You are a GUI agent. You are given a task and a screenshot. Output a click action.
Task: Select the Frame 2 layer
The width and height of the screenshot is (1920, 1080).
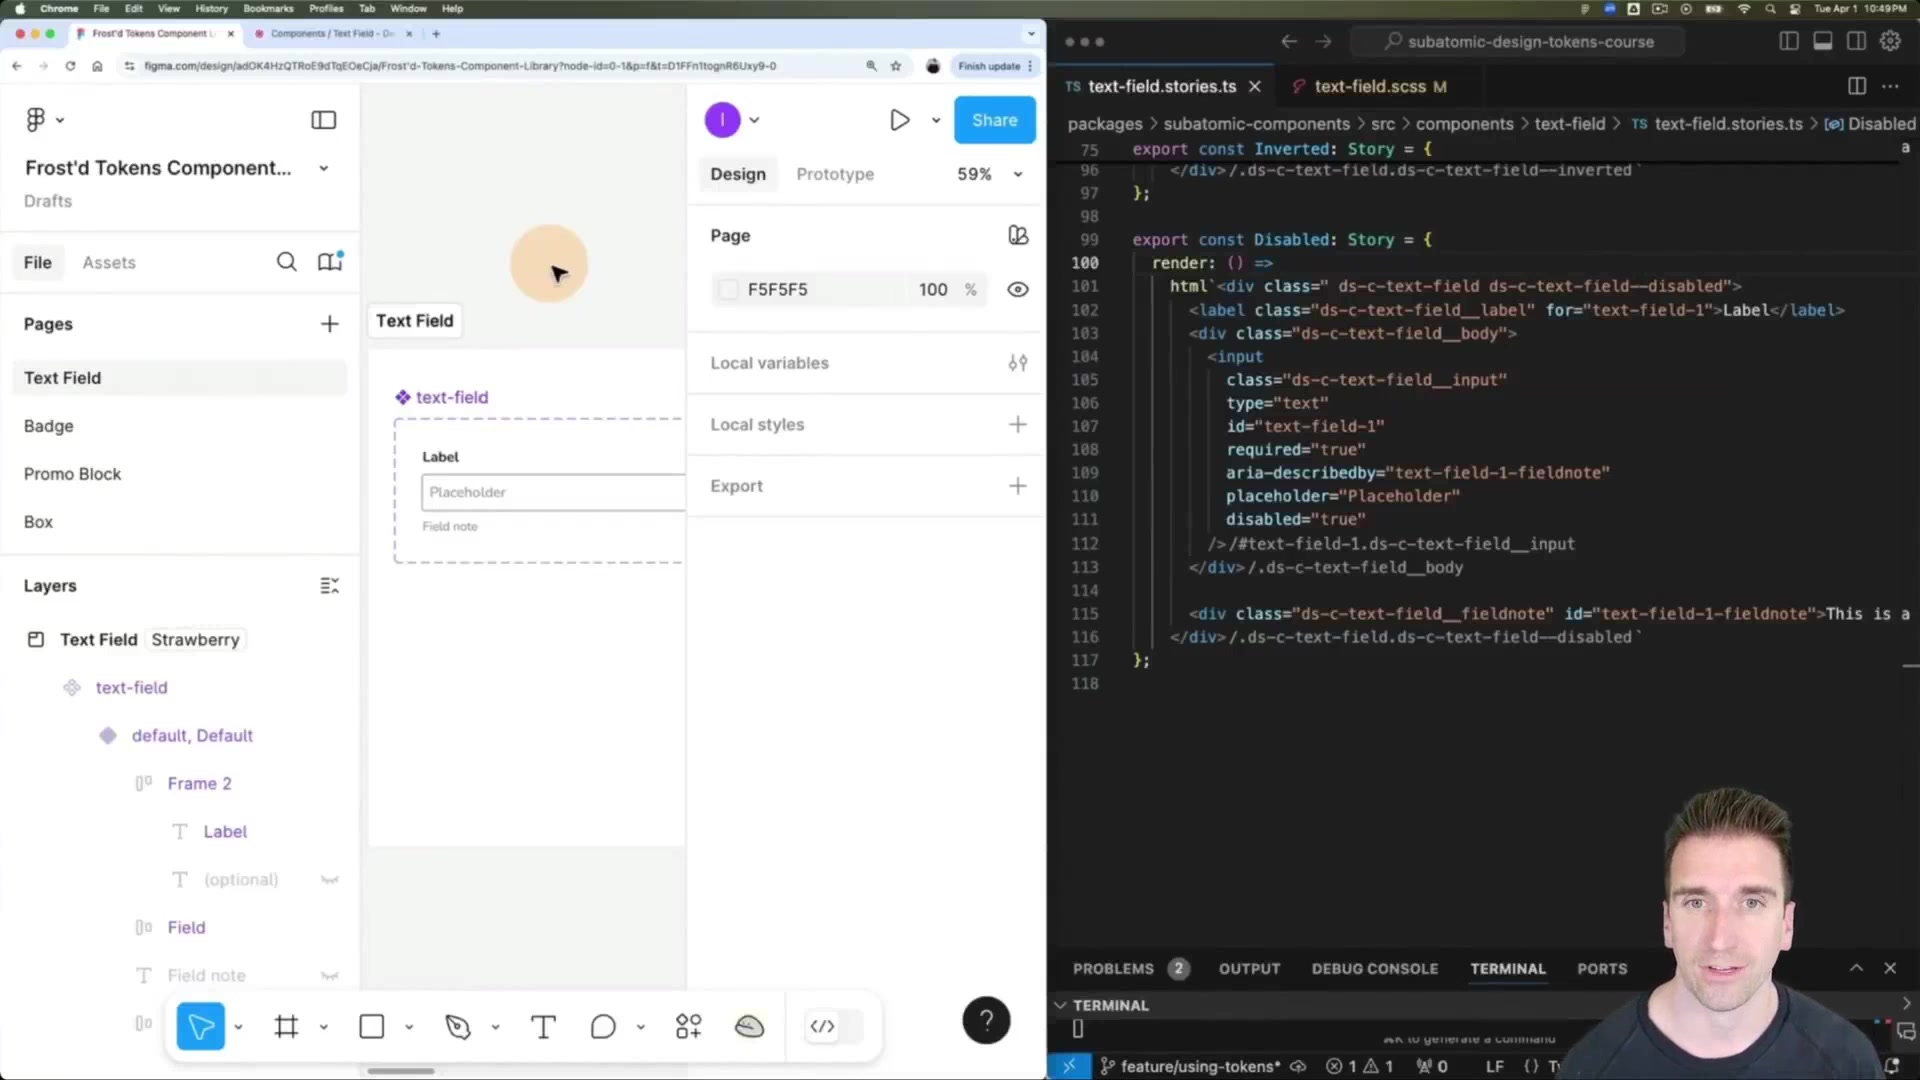click(199, 784)
